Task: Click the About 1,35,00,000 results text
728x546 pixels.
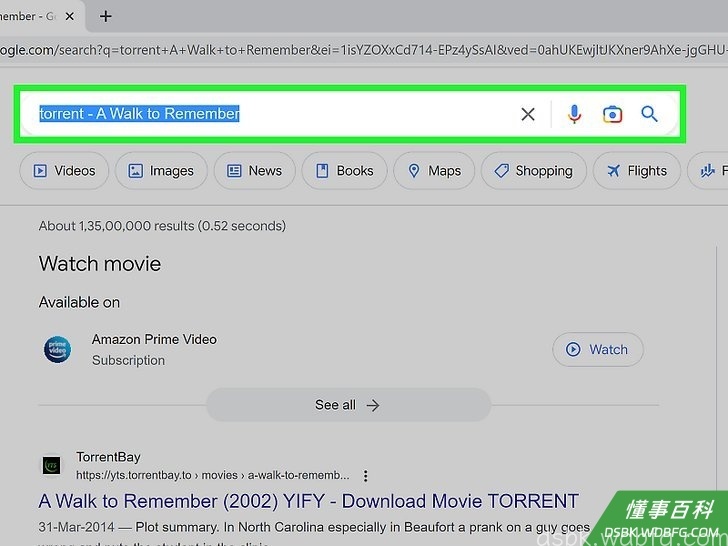Action: coord(162,226)
